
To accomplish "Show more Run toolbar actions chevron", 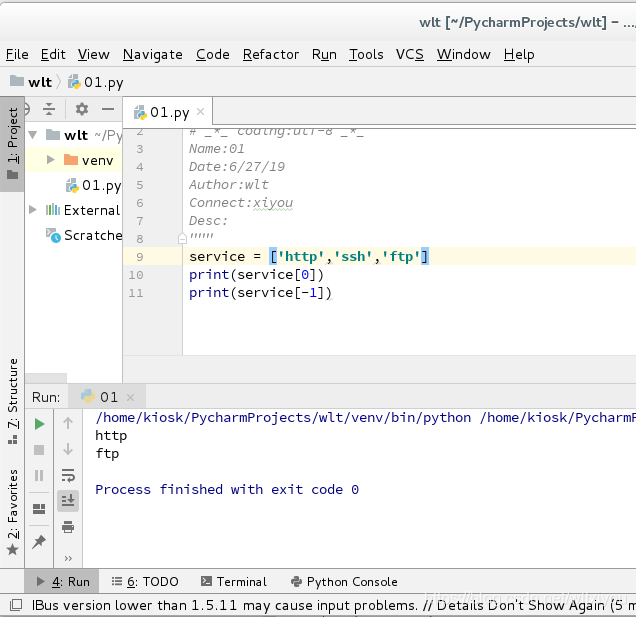I will click(x=68, y=559).
